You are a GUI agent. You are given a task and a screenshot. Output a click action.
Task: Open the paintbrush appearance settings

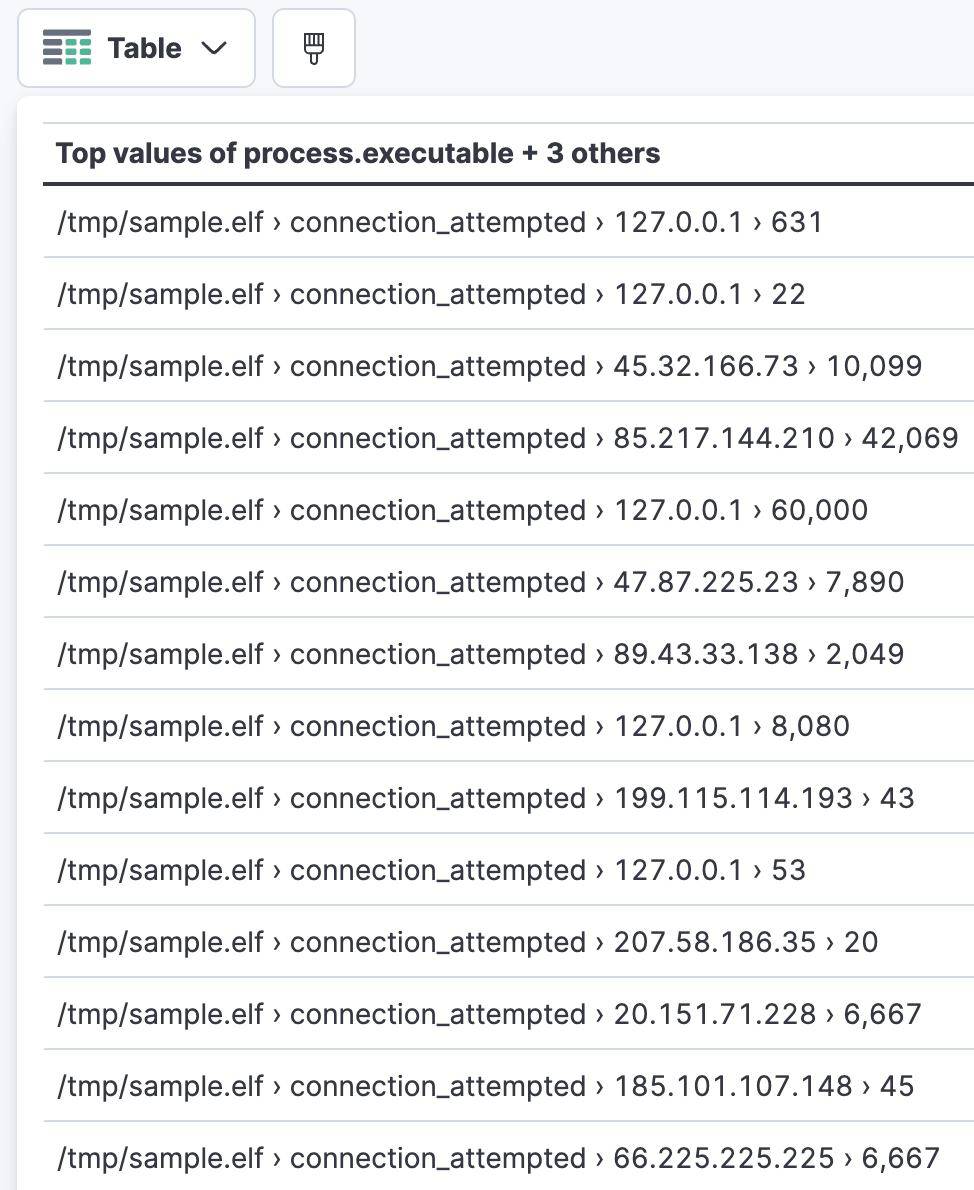point(313,47)
